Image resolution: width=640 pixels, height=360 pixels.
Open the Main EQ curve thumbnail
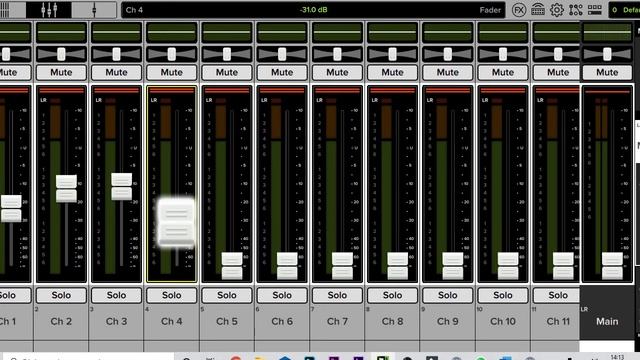coord(607,32)
